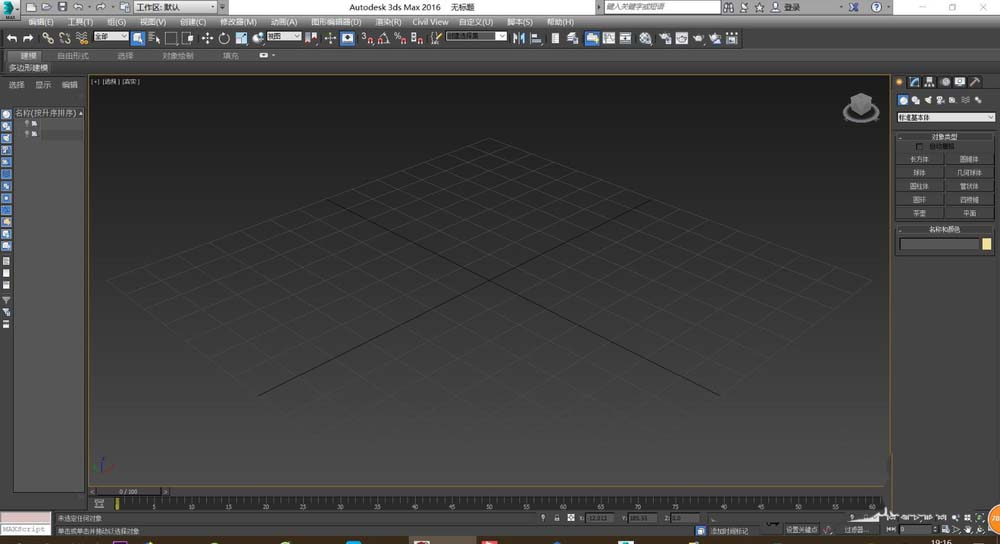Expand the named selection sets dropdown
This screenshot has width=1000, height=544.
tap(501, 36)
